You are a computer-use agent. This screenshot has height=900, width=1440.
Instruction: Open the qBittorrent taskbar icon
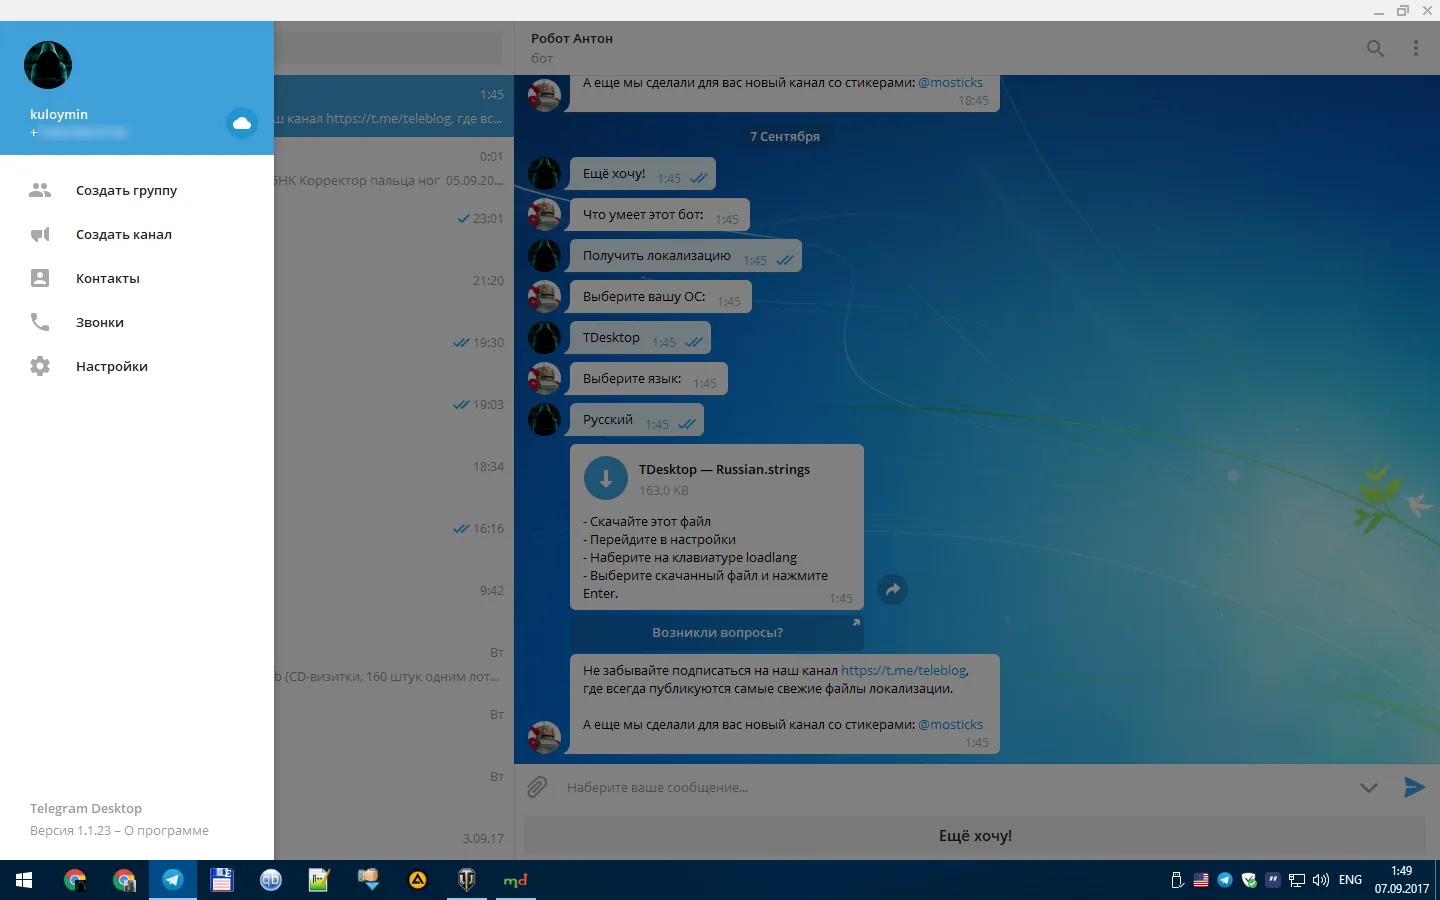point(270,880)
